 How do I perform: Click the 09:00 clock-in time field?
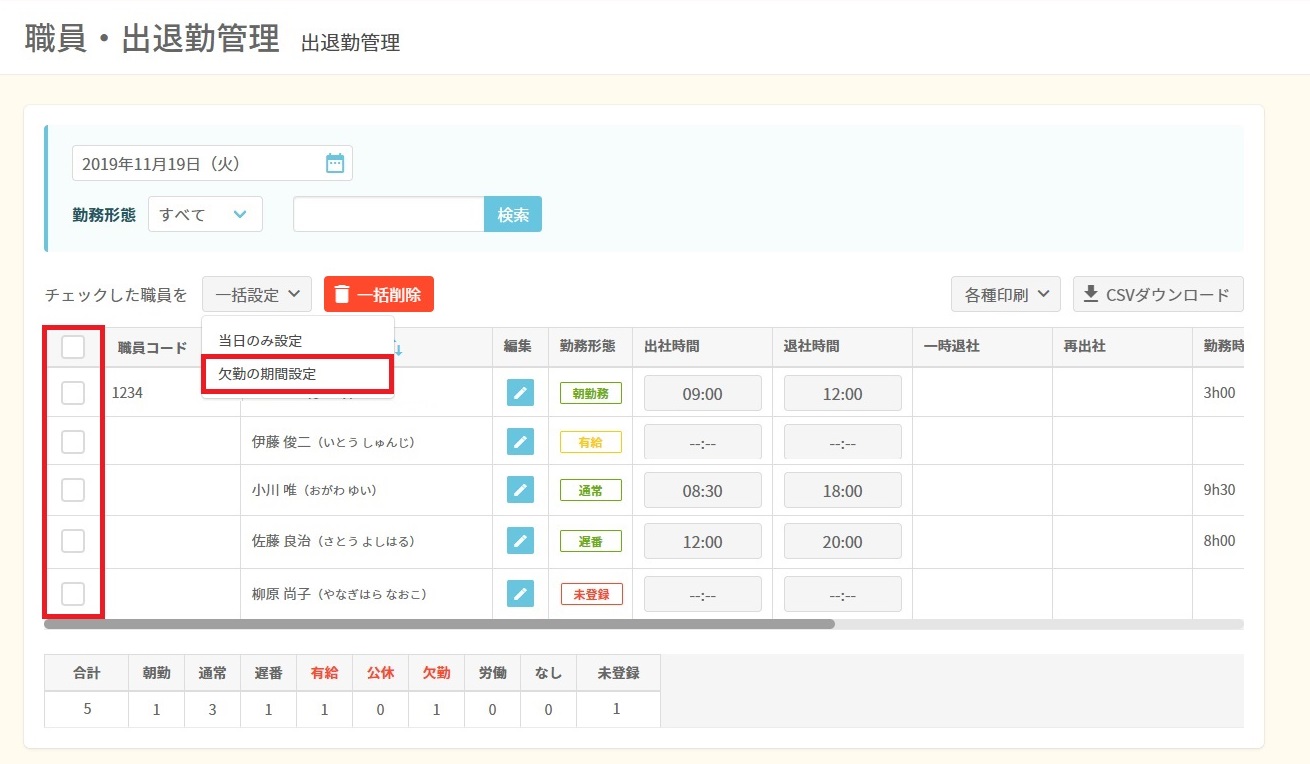[703, 393]
